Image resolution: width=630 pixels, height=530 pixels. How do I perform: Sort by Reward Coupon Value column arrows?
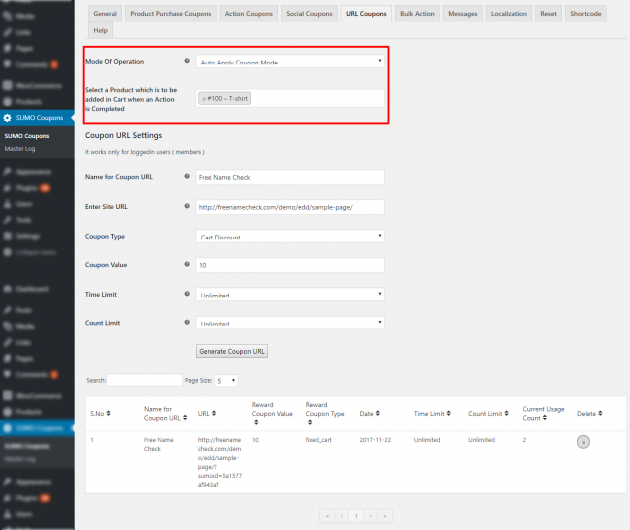tap(256, 422)
